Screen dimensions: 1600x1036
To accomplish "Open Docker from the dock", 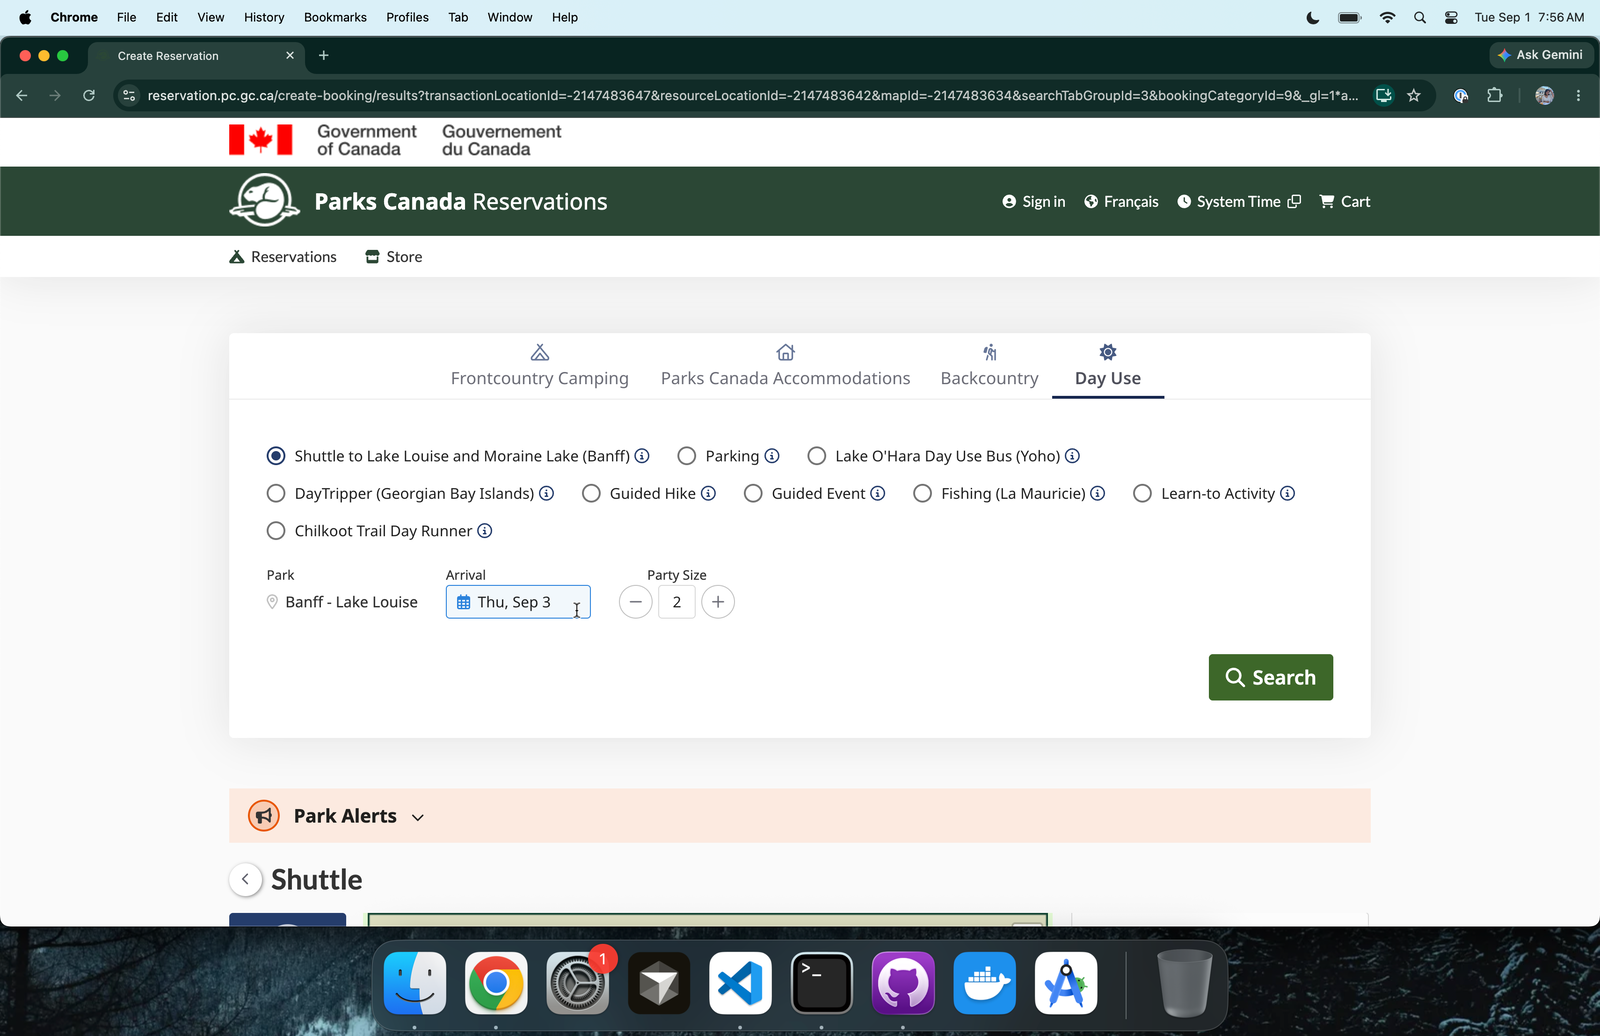I will coord(985,983).
